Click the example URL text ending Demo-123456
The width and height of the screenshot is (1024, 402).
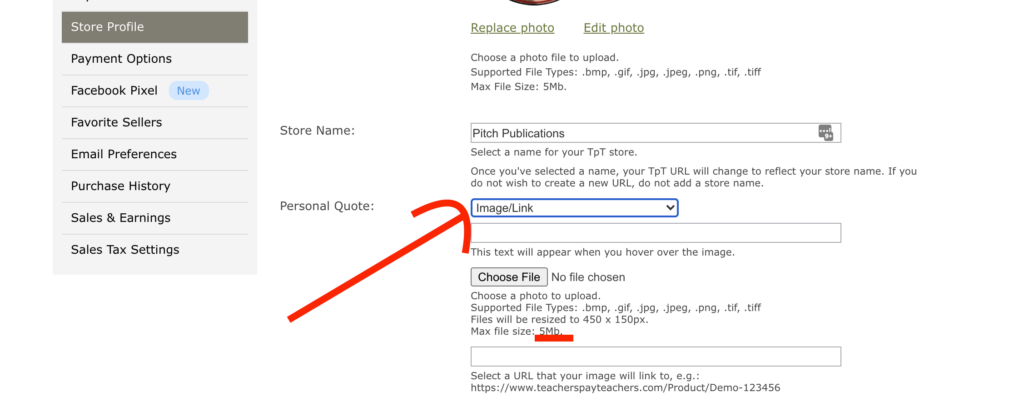click(x=625, y=388)
